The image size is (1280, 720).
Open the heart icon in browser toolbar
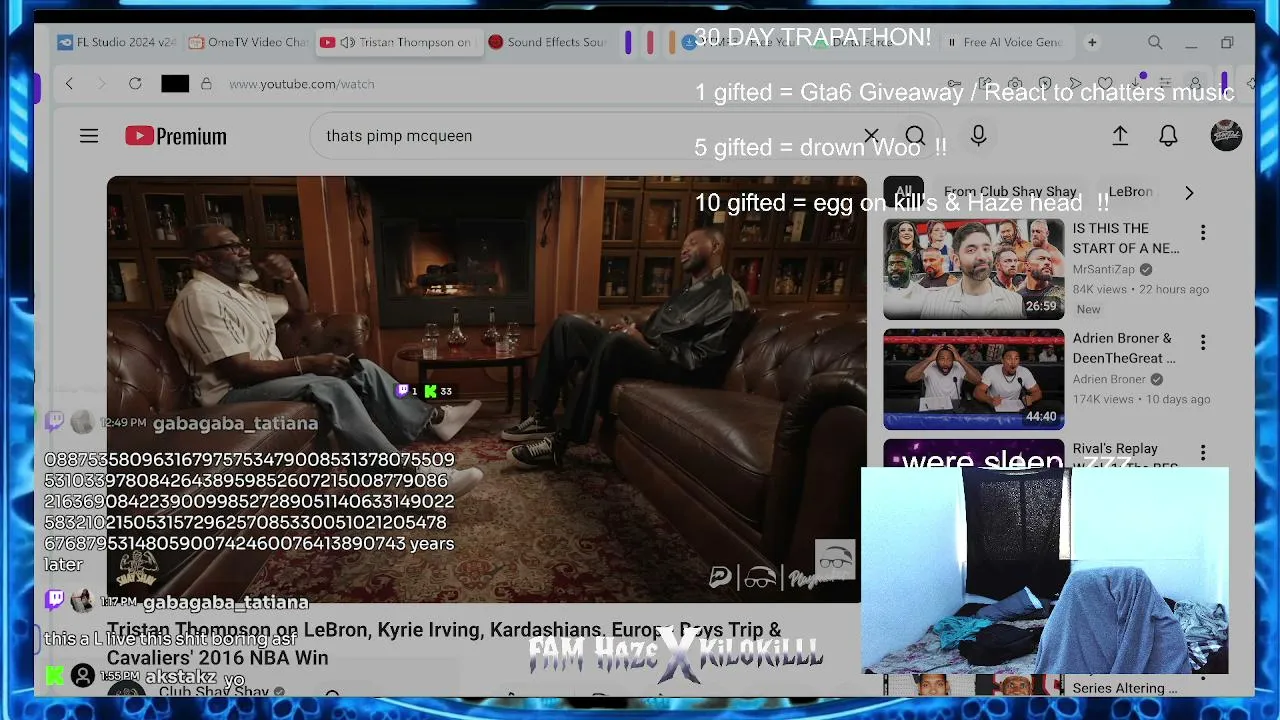coord(1105,84)
